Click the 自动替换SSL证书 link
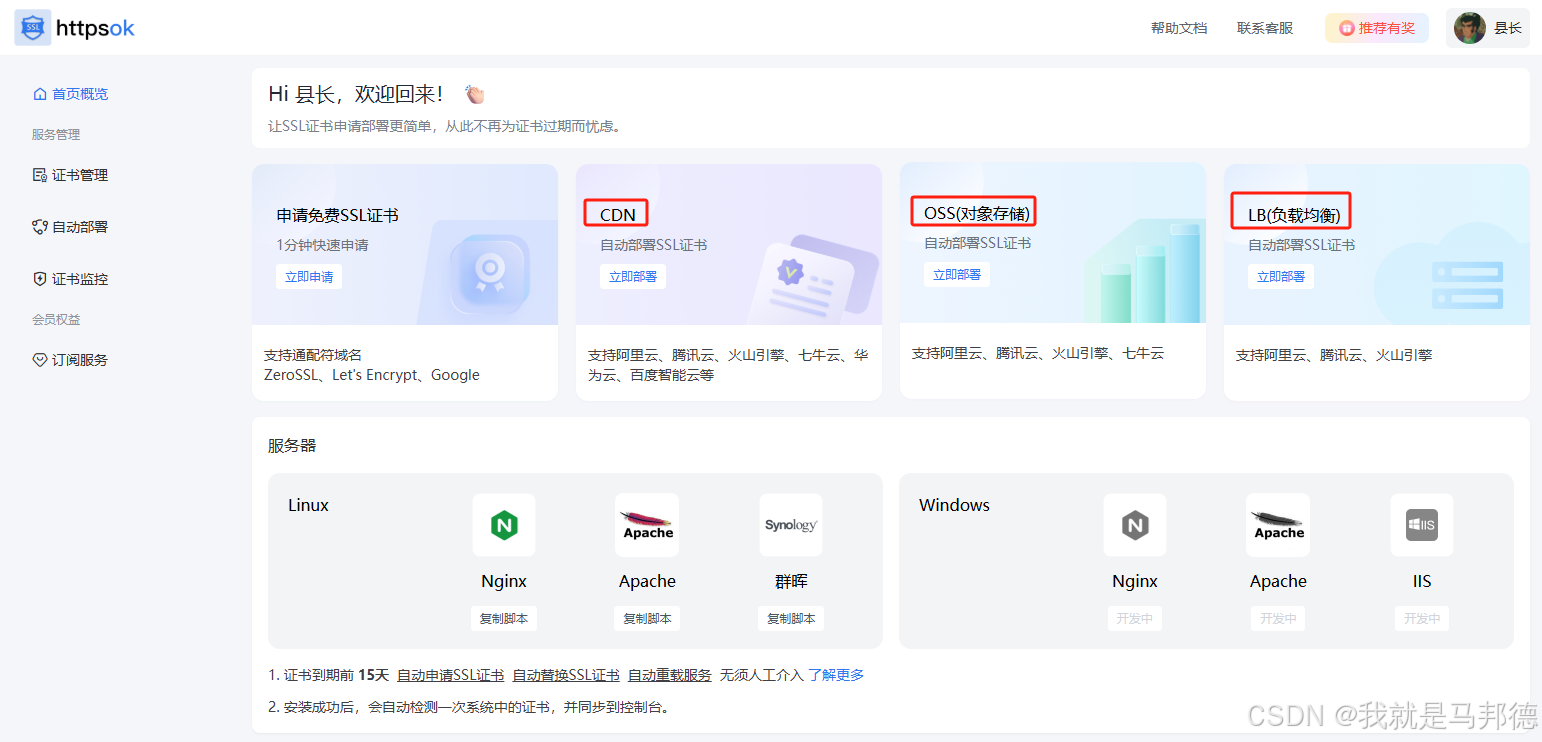Screen dimensions: 1542x742 coord(566,675)
